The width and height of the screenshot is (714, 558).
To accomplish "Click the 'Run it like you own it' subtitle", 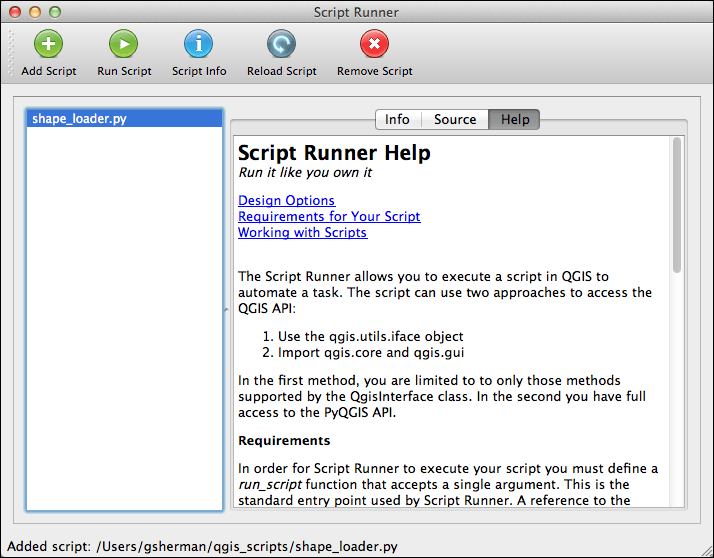I will click(x=305, y=173).
